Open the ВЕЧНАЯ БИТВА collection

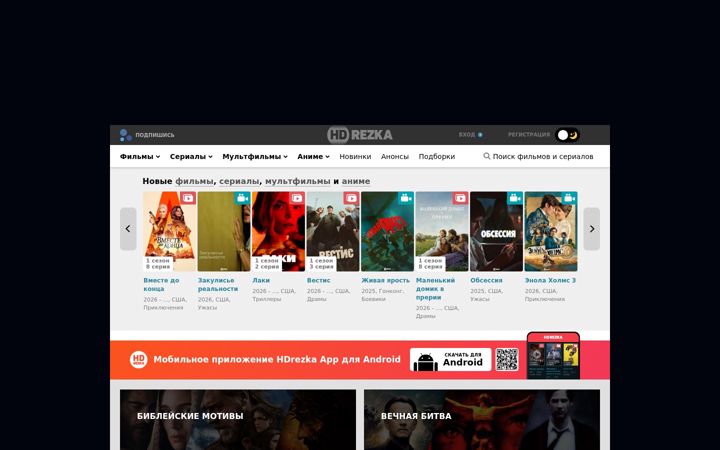pyautogui.click(x=482, y=420)
